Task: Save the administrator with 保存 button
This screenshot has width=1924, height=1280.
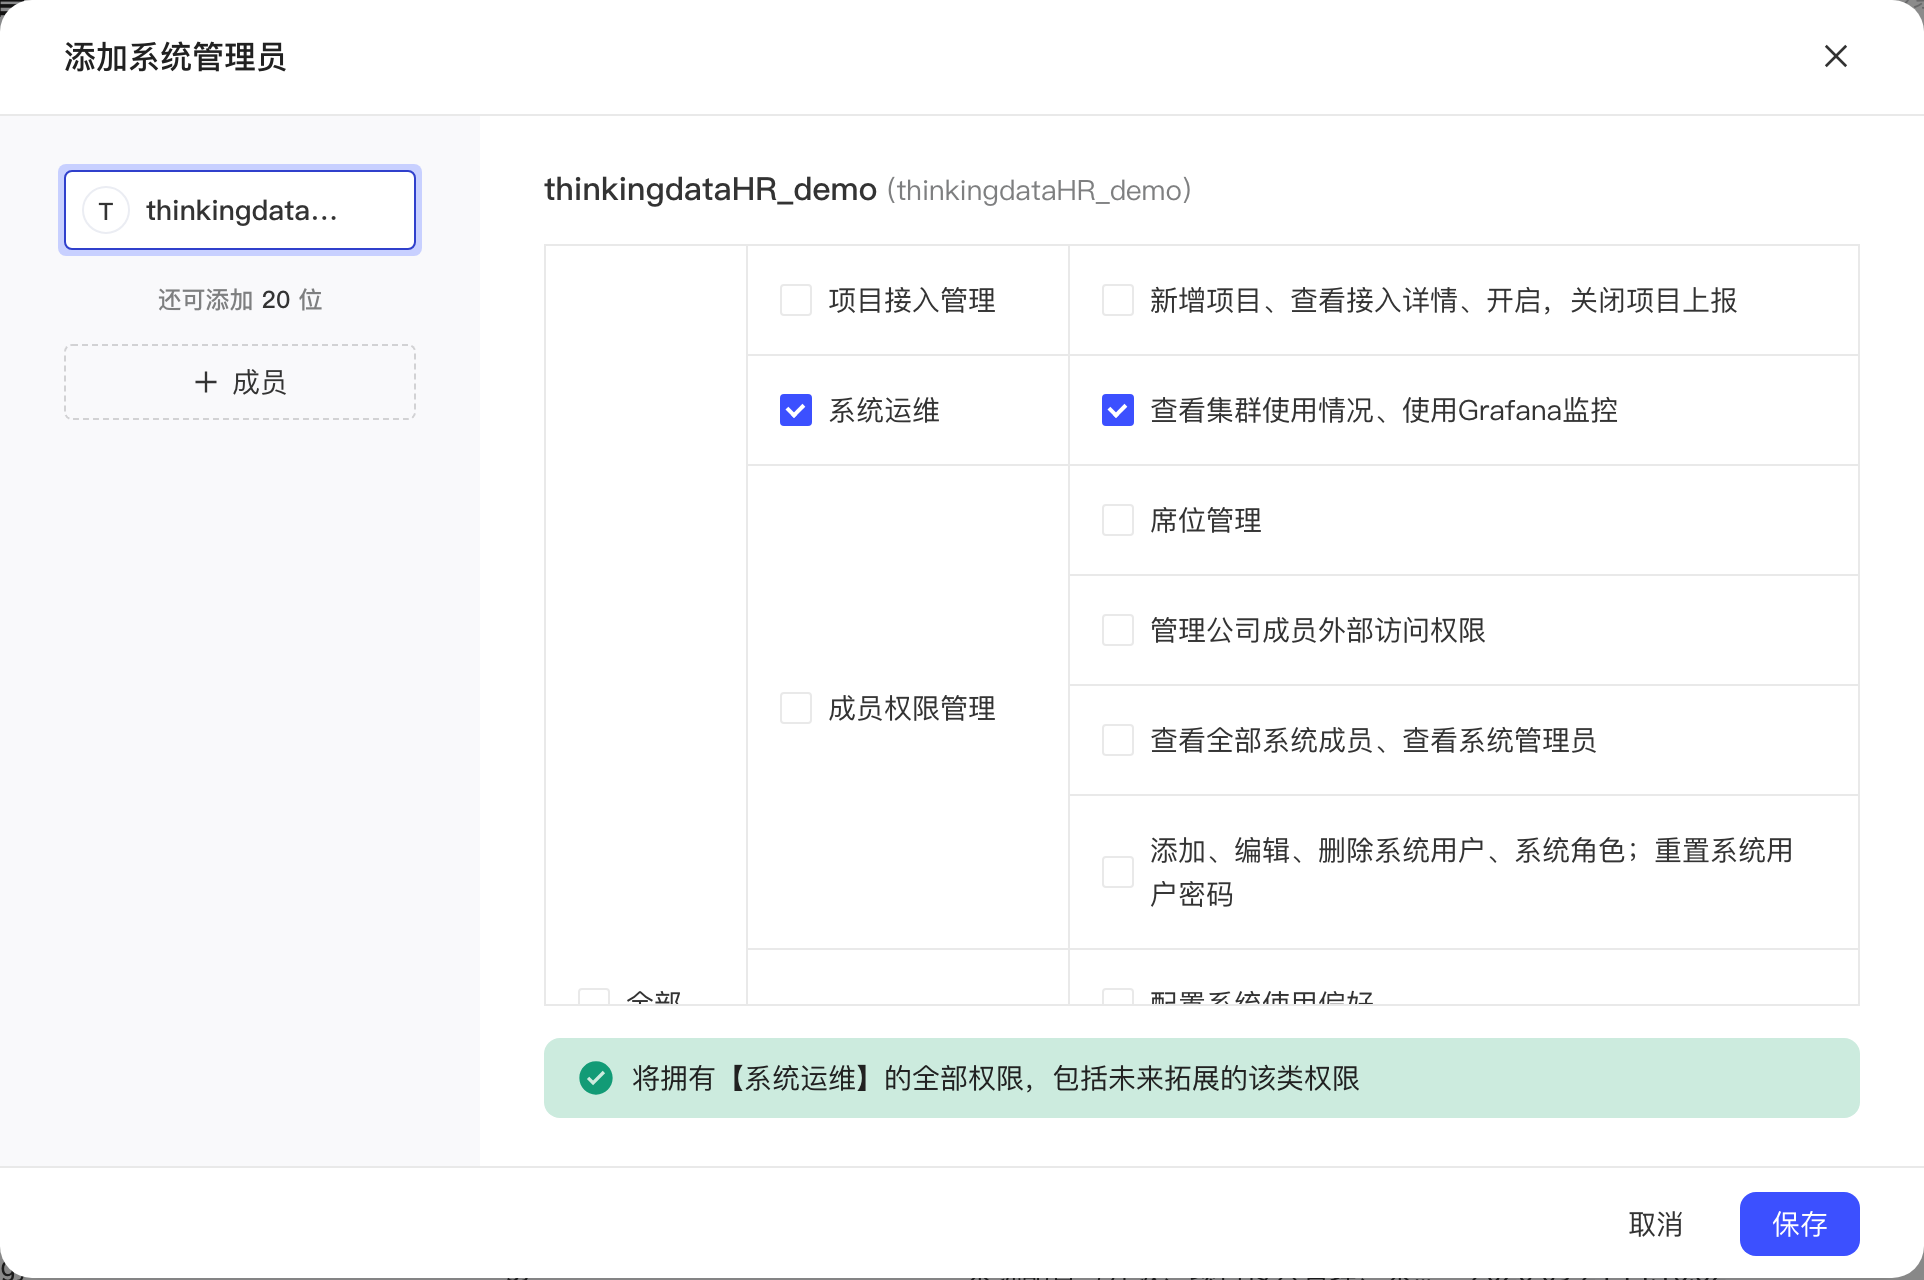Action: click(1800, 1224)
